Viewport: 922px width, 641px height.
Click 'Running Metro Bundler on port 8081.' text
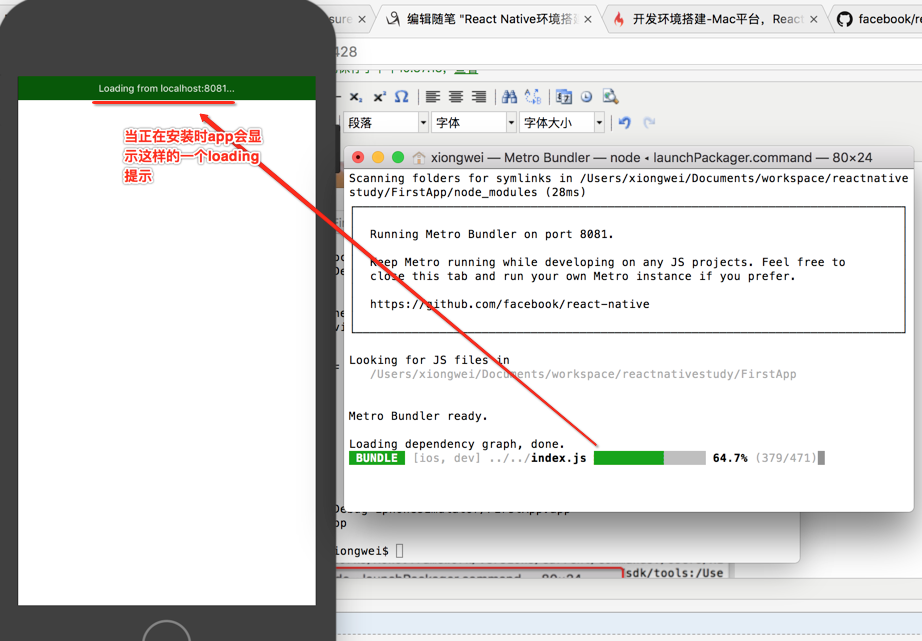[492, 234]
